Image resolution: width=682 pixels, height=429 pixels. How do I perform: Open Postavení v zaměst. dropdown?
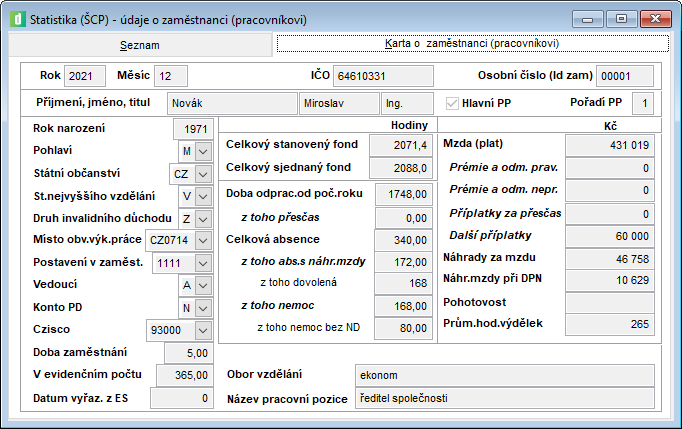(203, 263)
